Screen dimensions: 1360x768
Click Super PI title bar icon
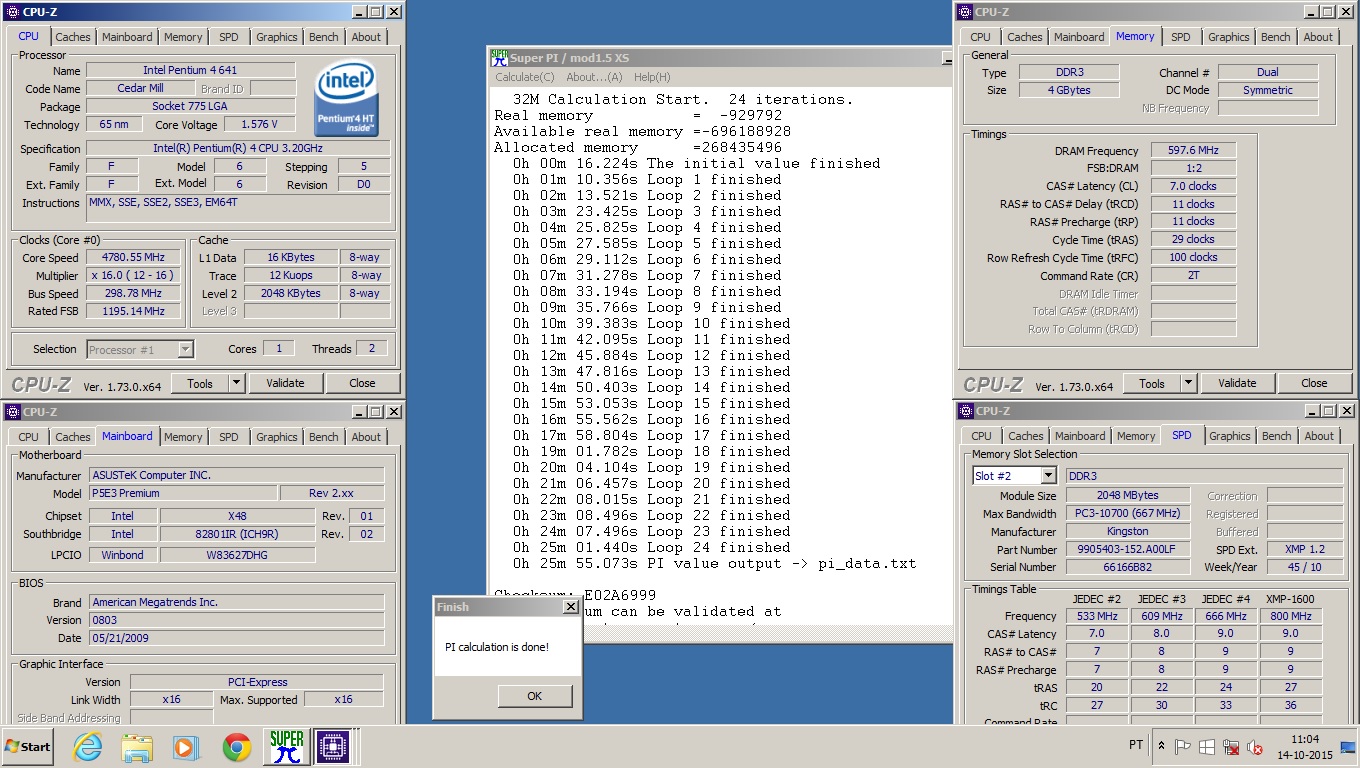(x=499, y=57)
